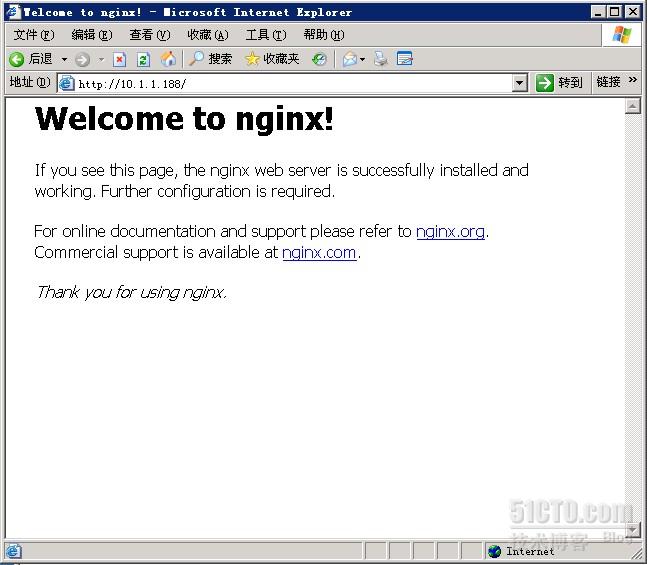Screen dimensions: 647x565
Task: Minimize the Internet Explorer window
Action: 598,12
